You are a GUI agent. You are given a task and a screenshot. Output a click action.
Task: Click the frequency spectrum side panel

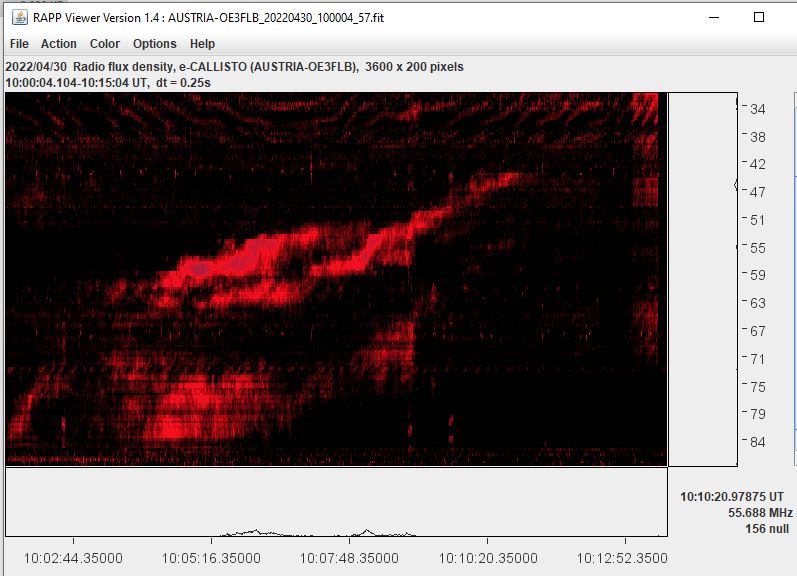click(702, 279)
